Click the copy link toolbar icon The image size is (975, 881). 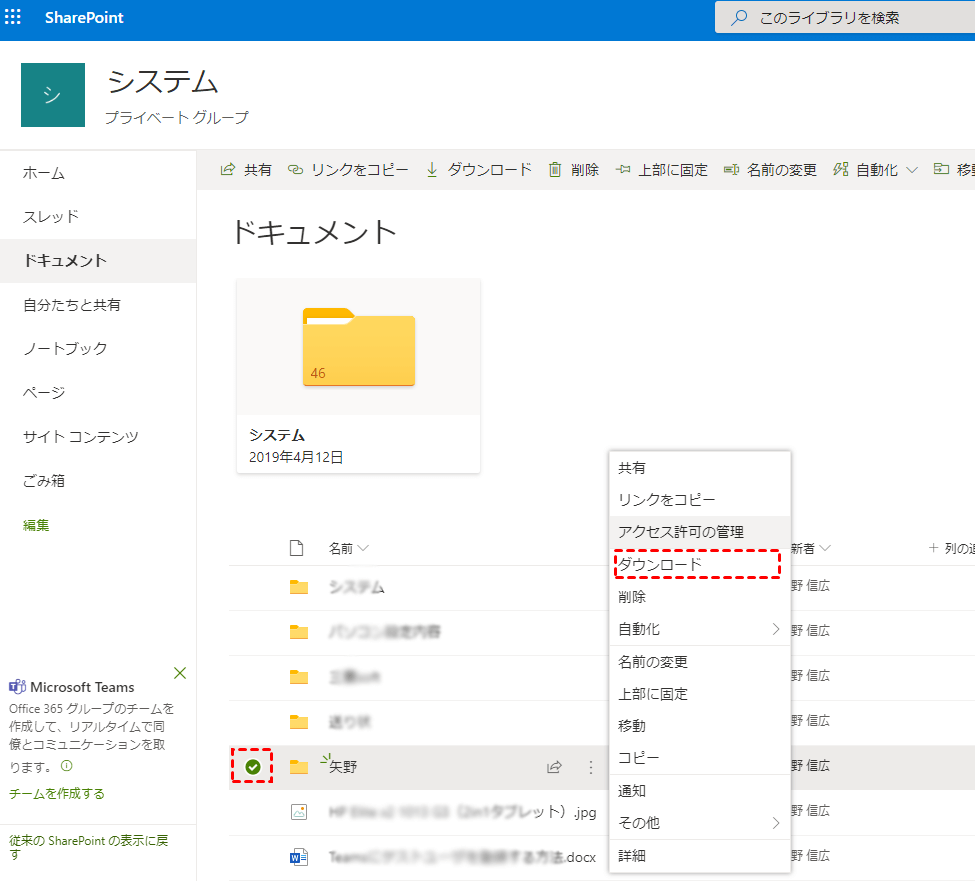pyautogui.click(x=295, y=170)
